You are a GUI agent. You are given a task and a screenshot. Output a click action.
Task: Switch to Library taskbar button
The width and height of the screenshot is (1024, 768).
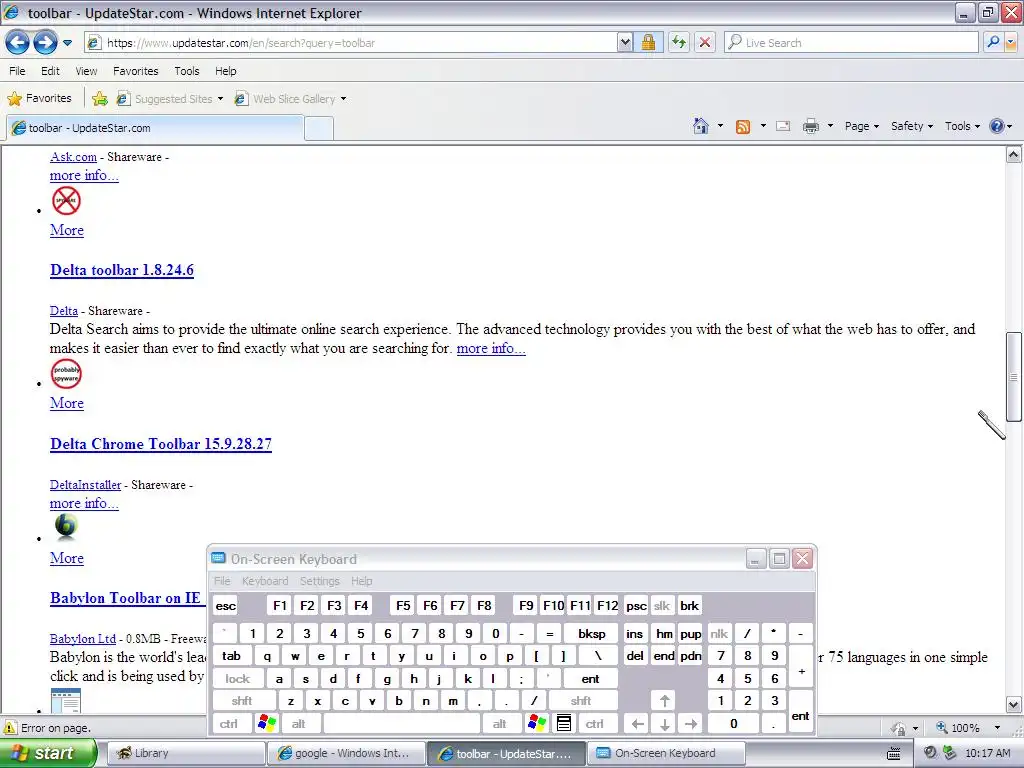click(185, 753)
